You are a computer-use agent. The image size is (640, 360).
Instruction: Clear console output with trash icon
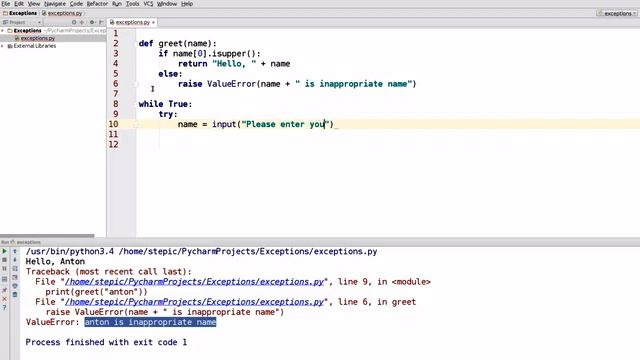15,295
